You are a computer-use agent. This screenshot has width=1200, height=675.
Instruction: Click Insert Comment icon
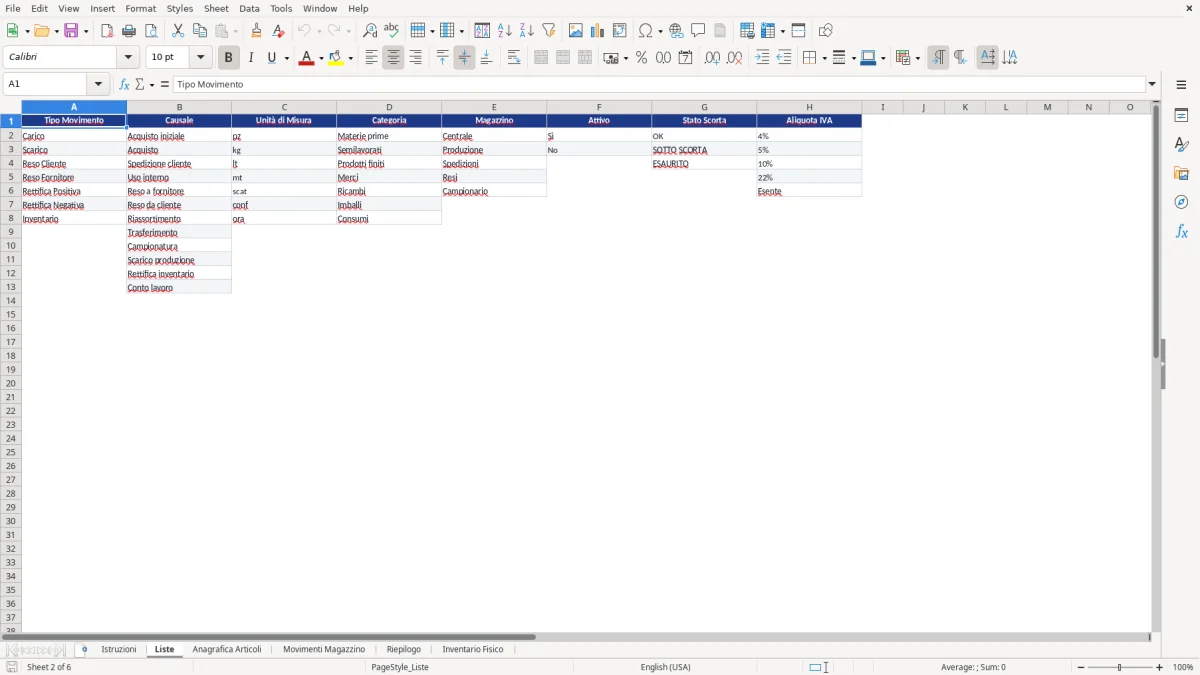point(699,31)
